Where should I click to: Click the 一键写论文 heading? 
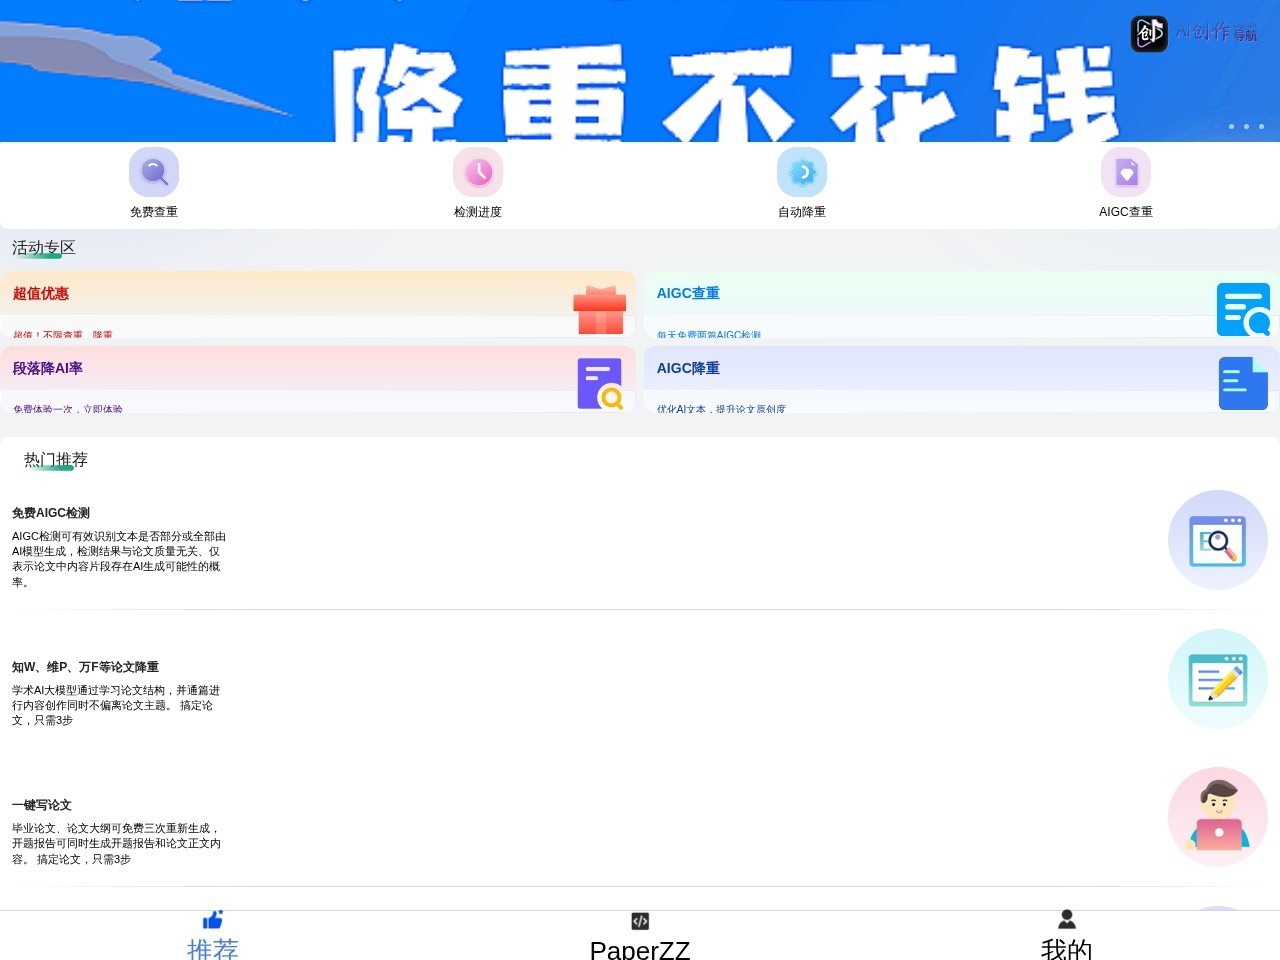(x=42, y=805)
